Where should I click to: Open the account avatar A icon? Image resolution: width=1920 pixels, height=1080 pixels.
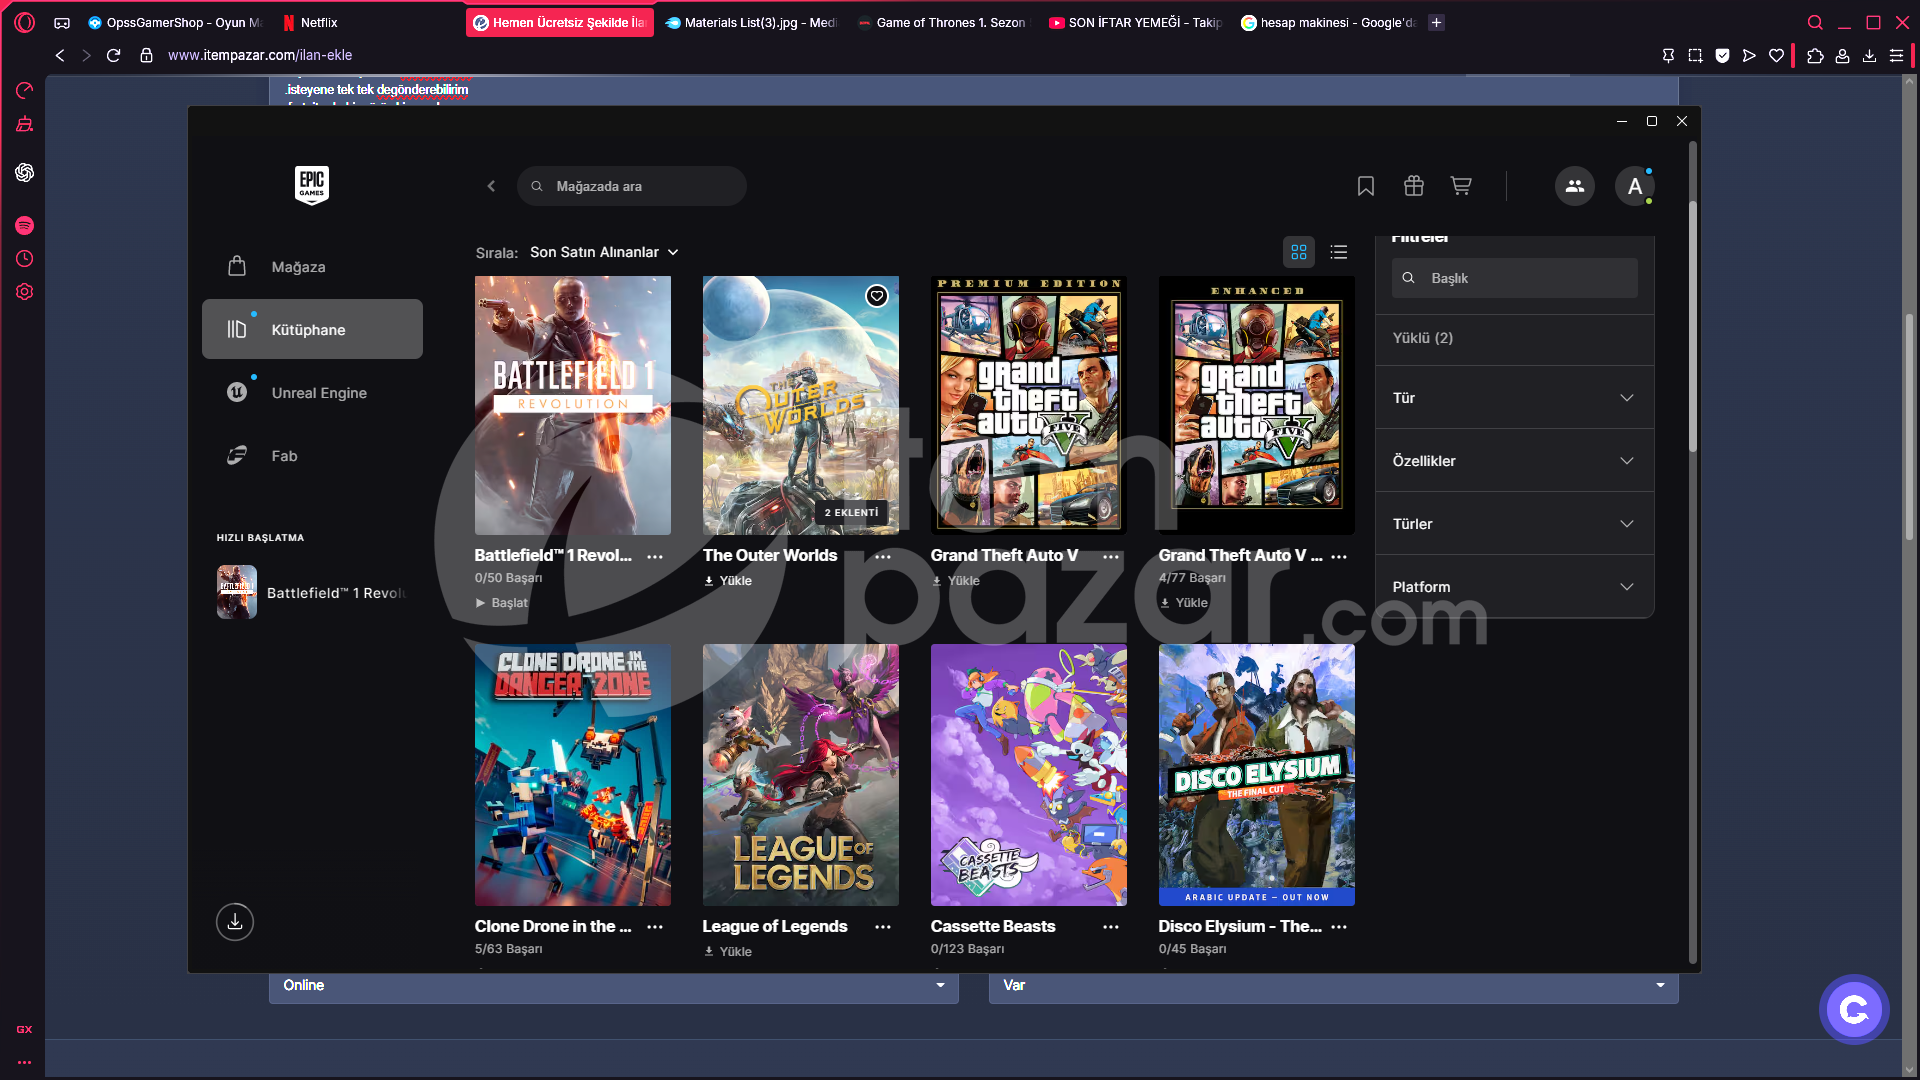(x=1634, y=186)
